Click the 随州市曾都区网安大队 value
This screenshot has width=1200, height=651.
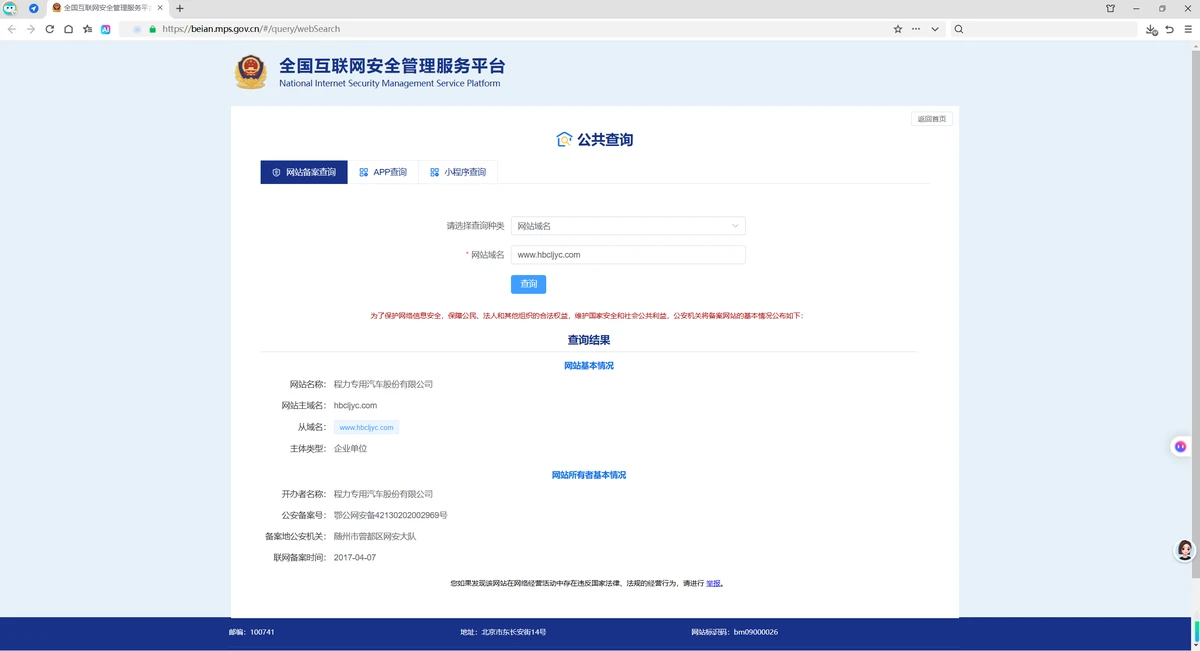375,537
